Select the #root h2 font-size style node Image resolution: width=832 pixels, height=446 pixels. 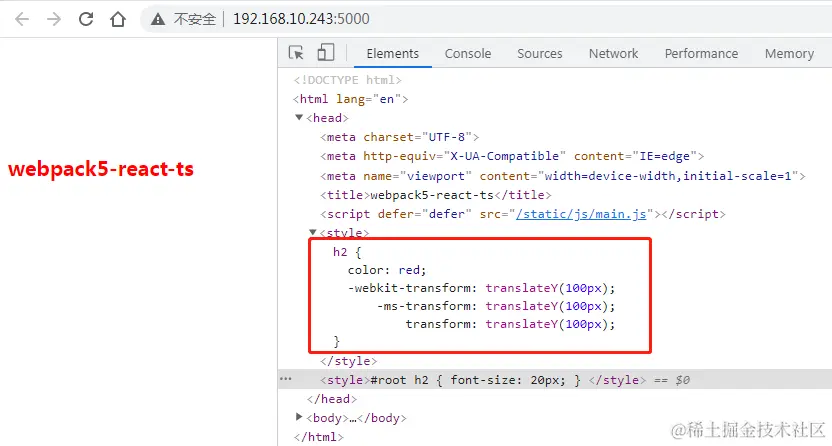point(483,380)
